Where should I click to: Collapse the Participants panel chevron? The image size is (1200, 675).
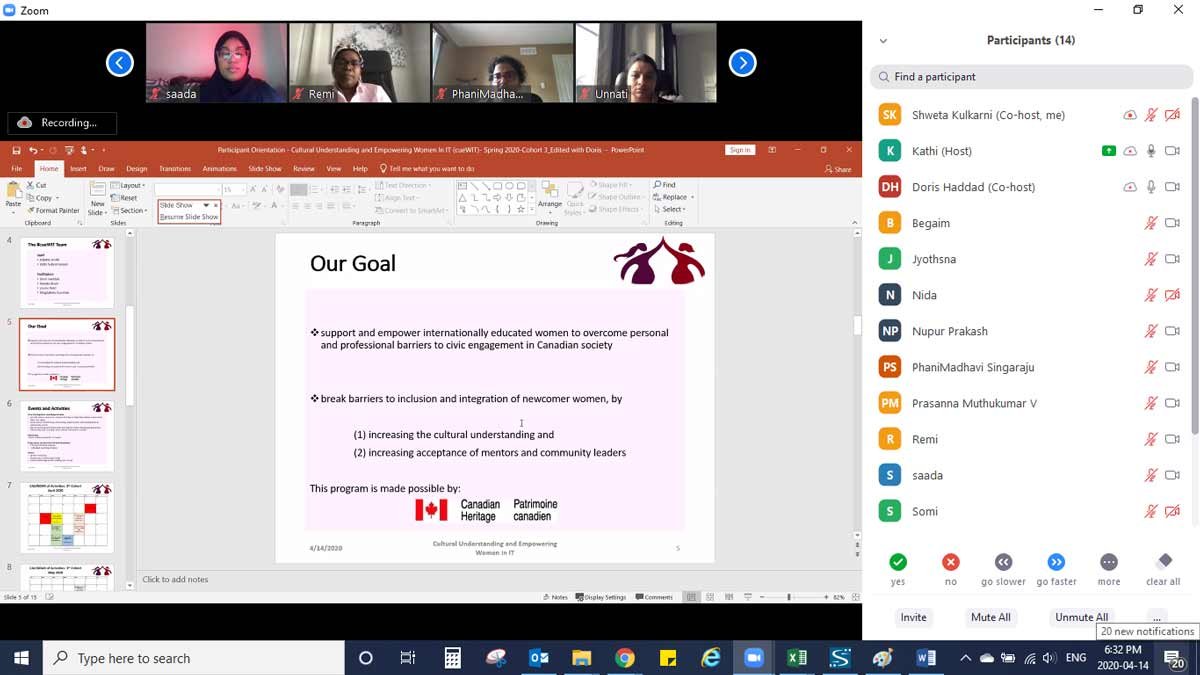(883, 41)
